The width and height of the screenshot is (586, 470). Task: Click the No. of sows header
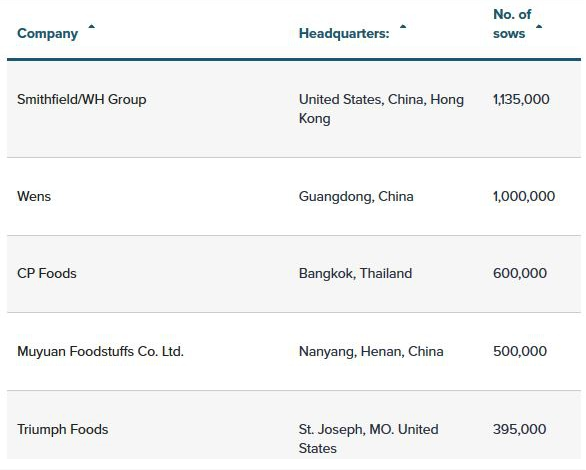pos(512,24)
